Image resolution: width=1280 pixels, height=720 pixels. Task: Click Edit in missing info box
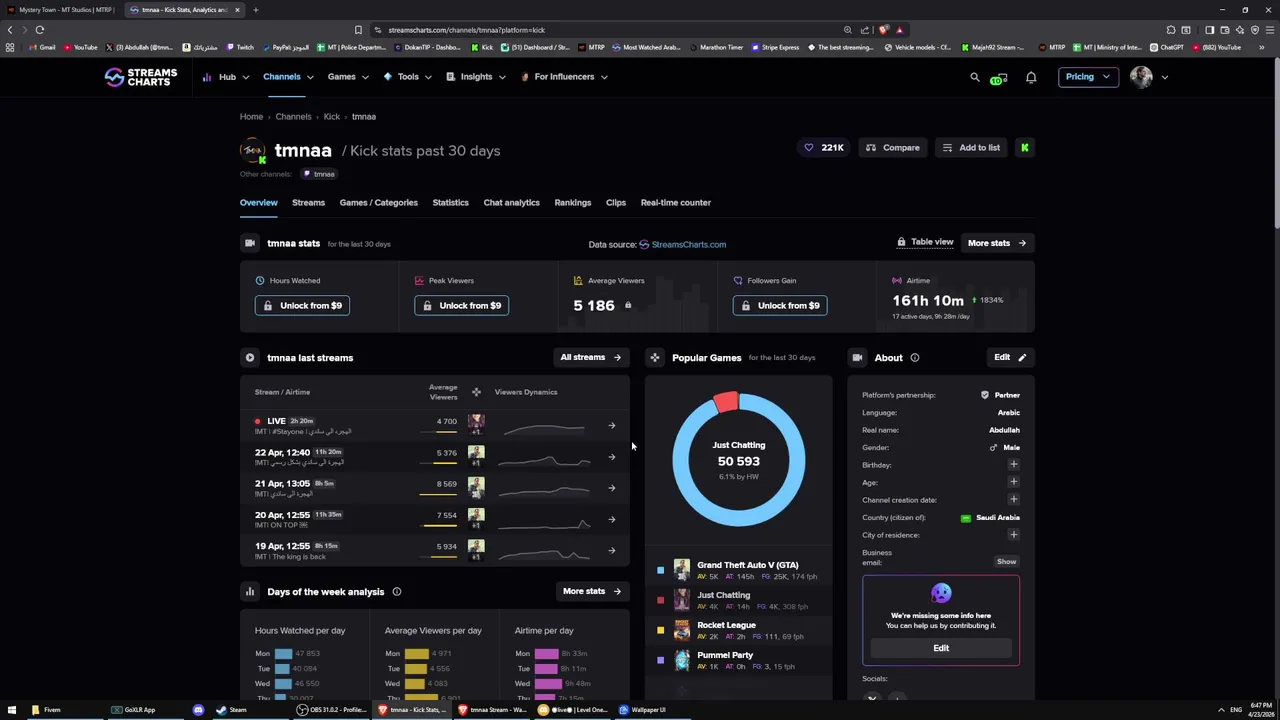pyautogui.click(x=941, y=648)
